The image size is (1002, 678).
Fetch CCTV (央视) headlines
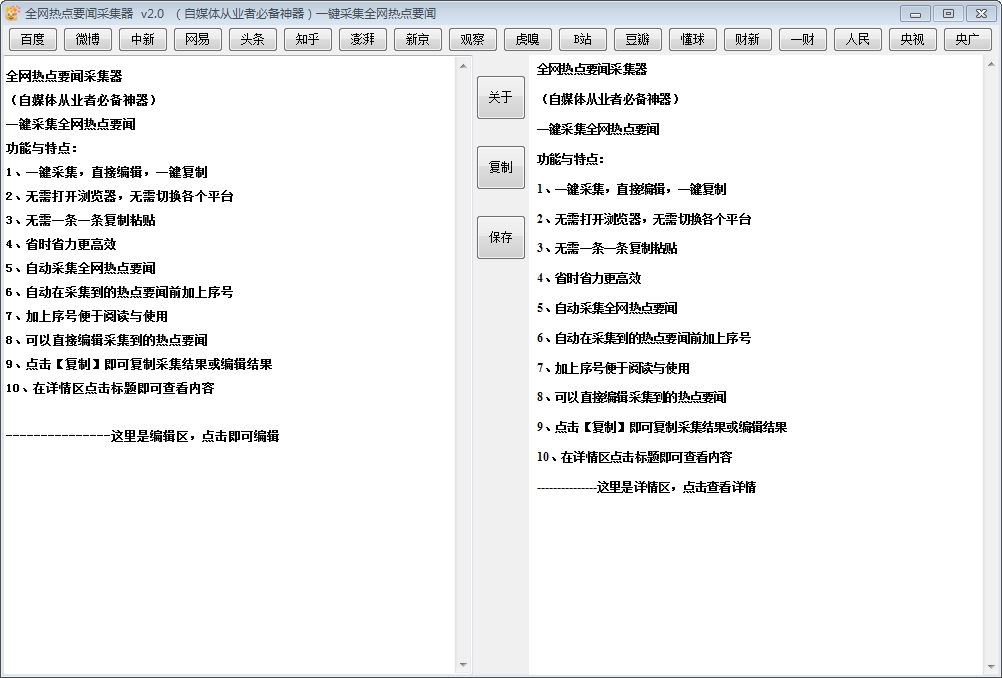point(912,39)
